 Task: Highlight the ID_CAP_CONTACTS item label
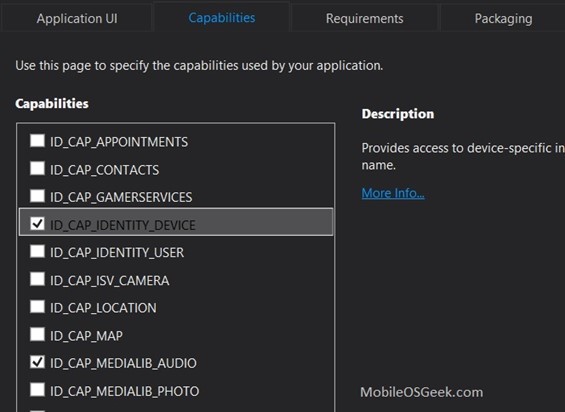click(104, 170)
